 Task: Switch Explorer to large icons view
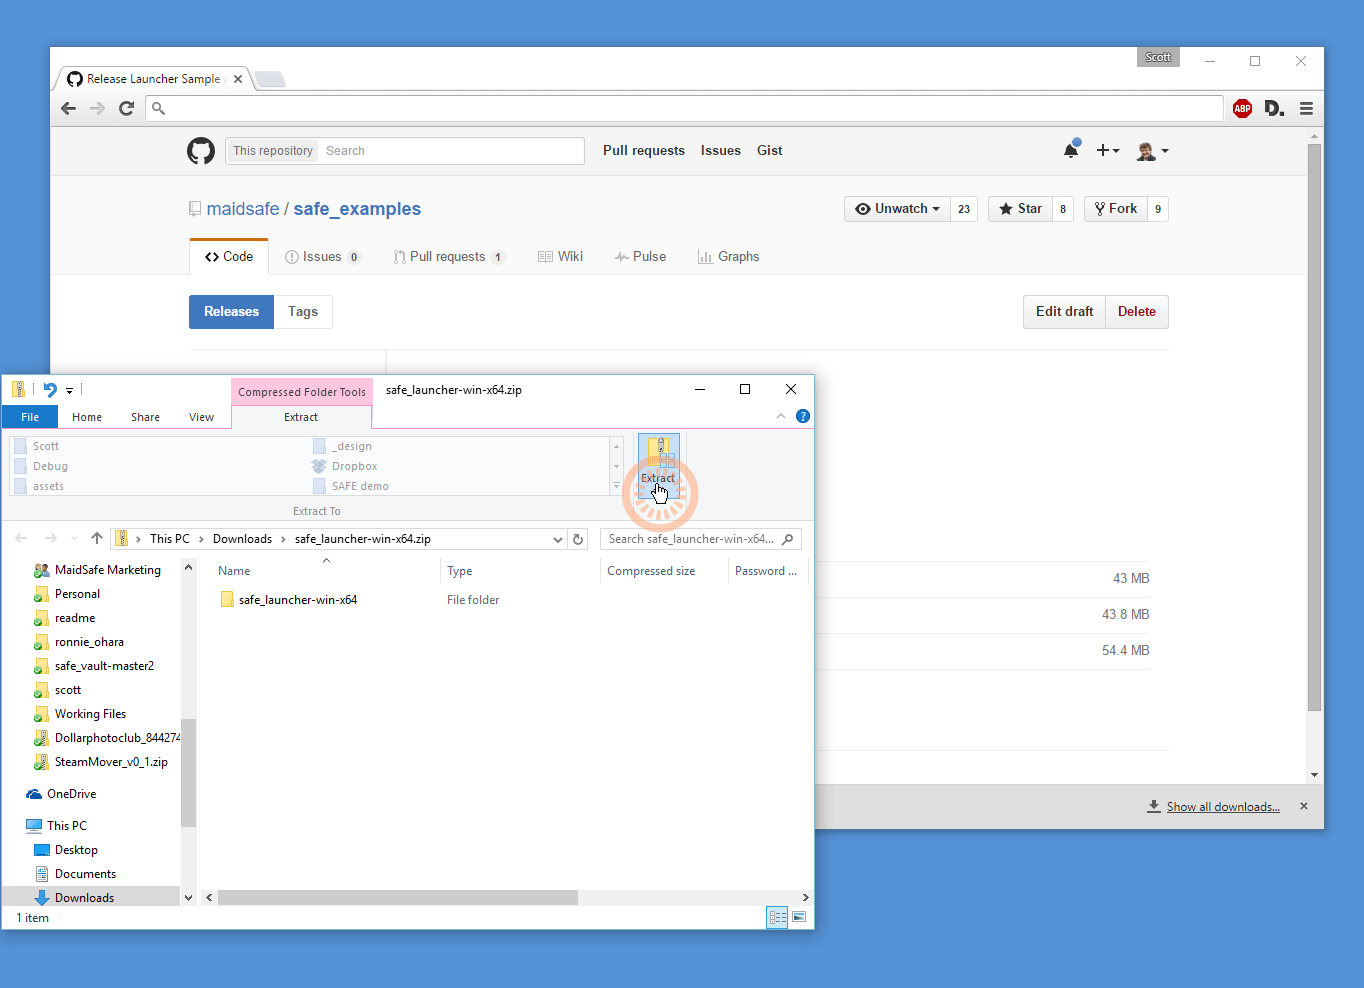pos(799,917)
